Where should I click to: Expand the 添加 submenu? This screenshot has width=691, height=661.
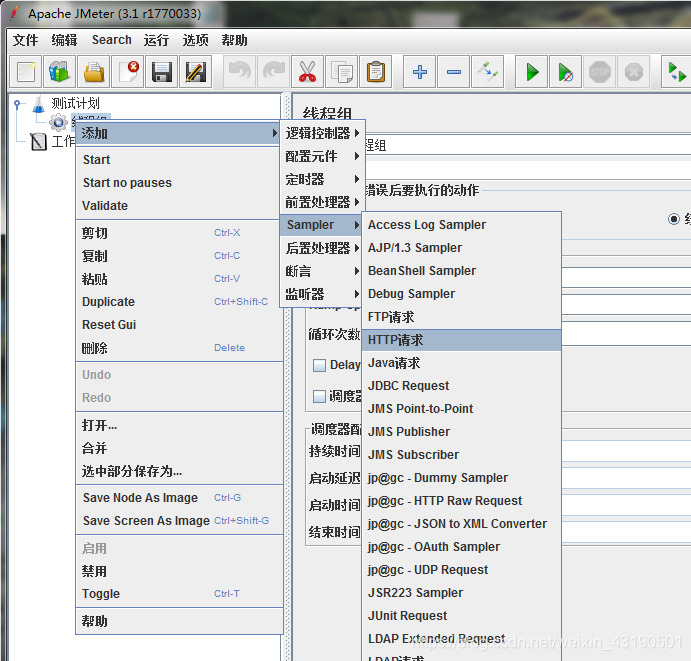click(178, 133)
